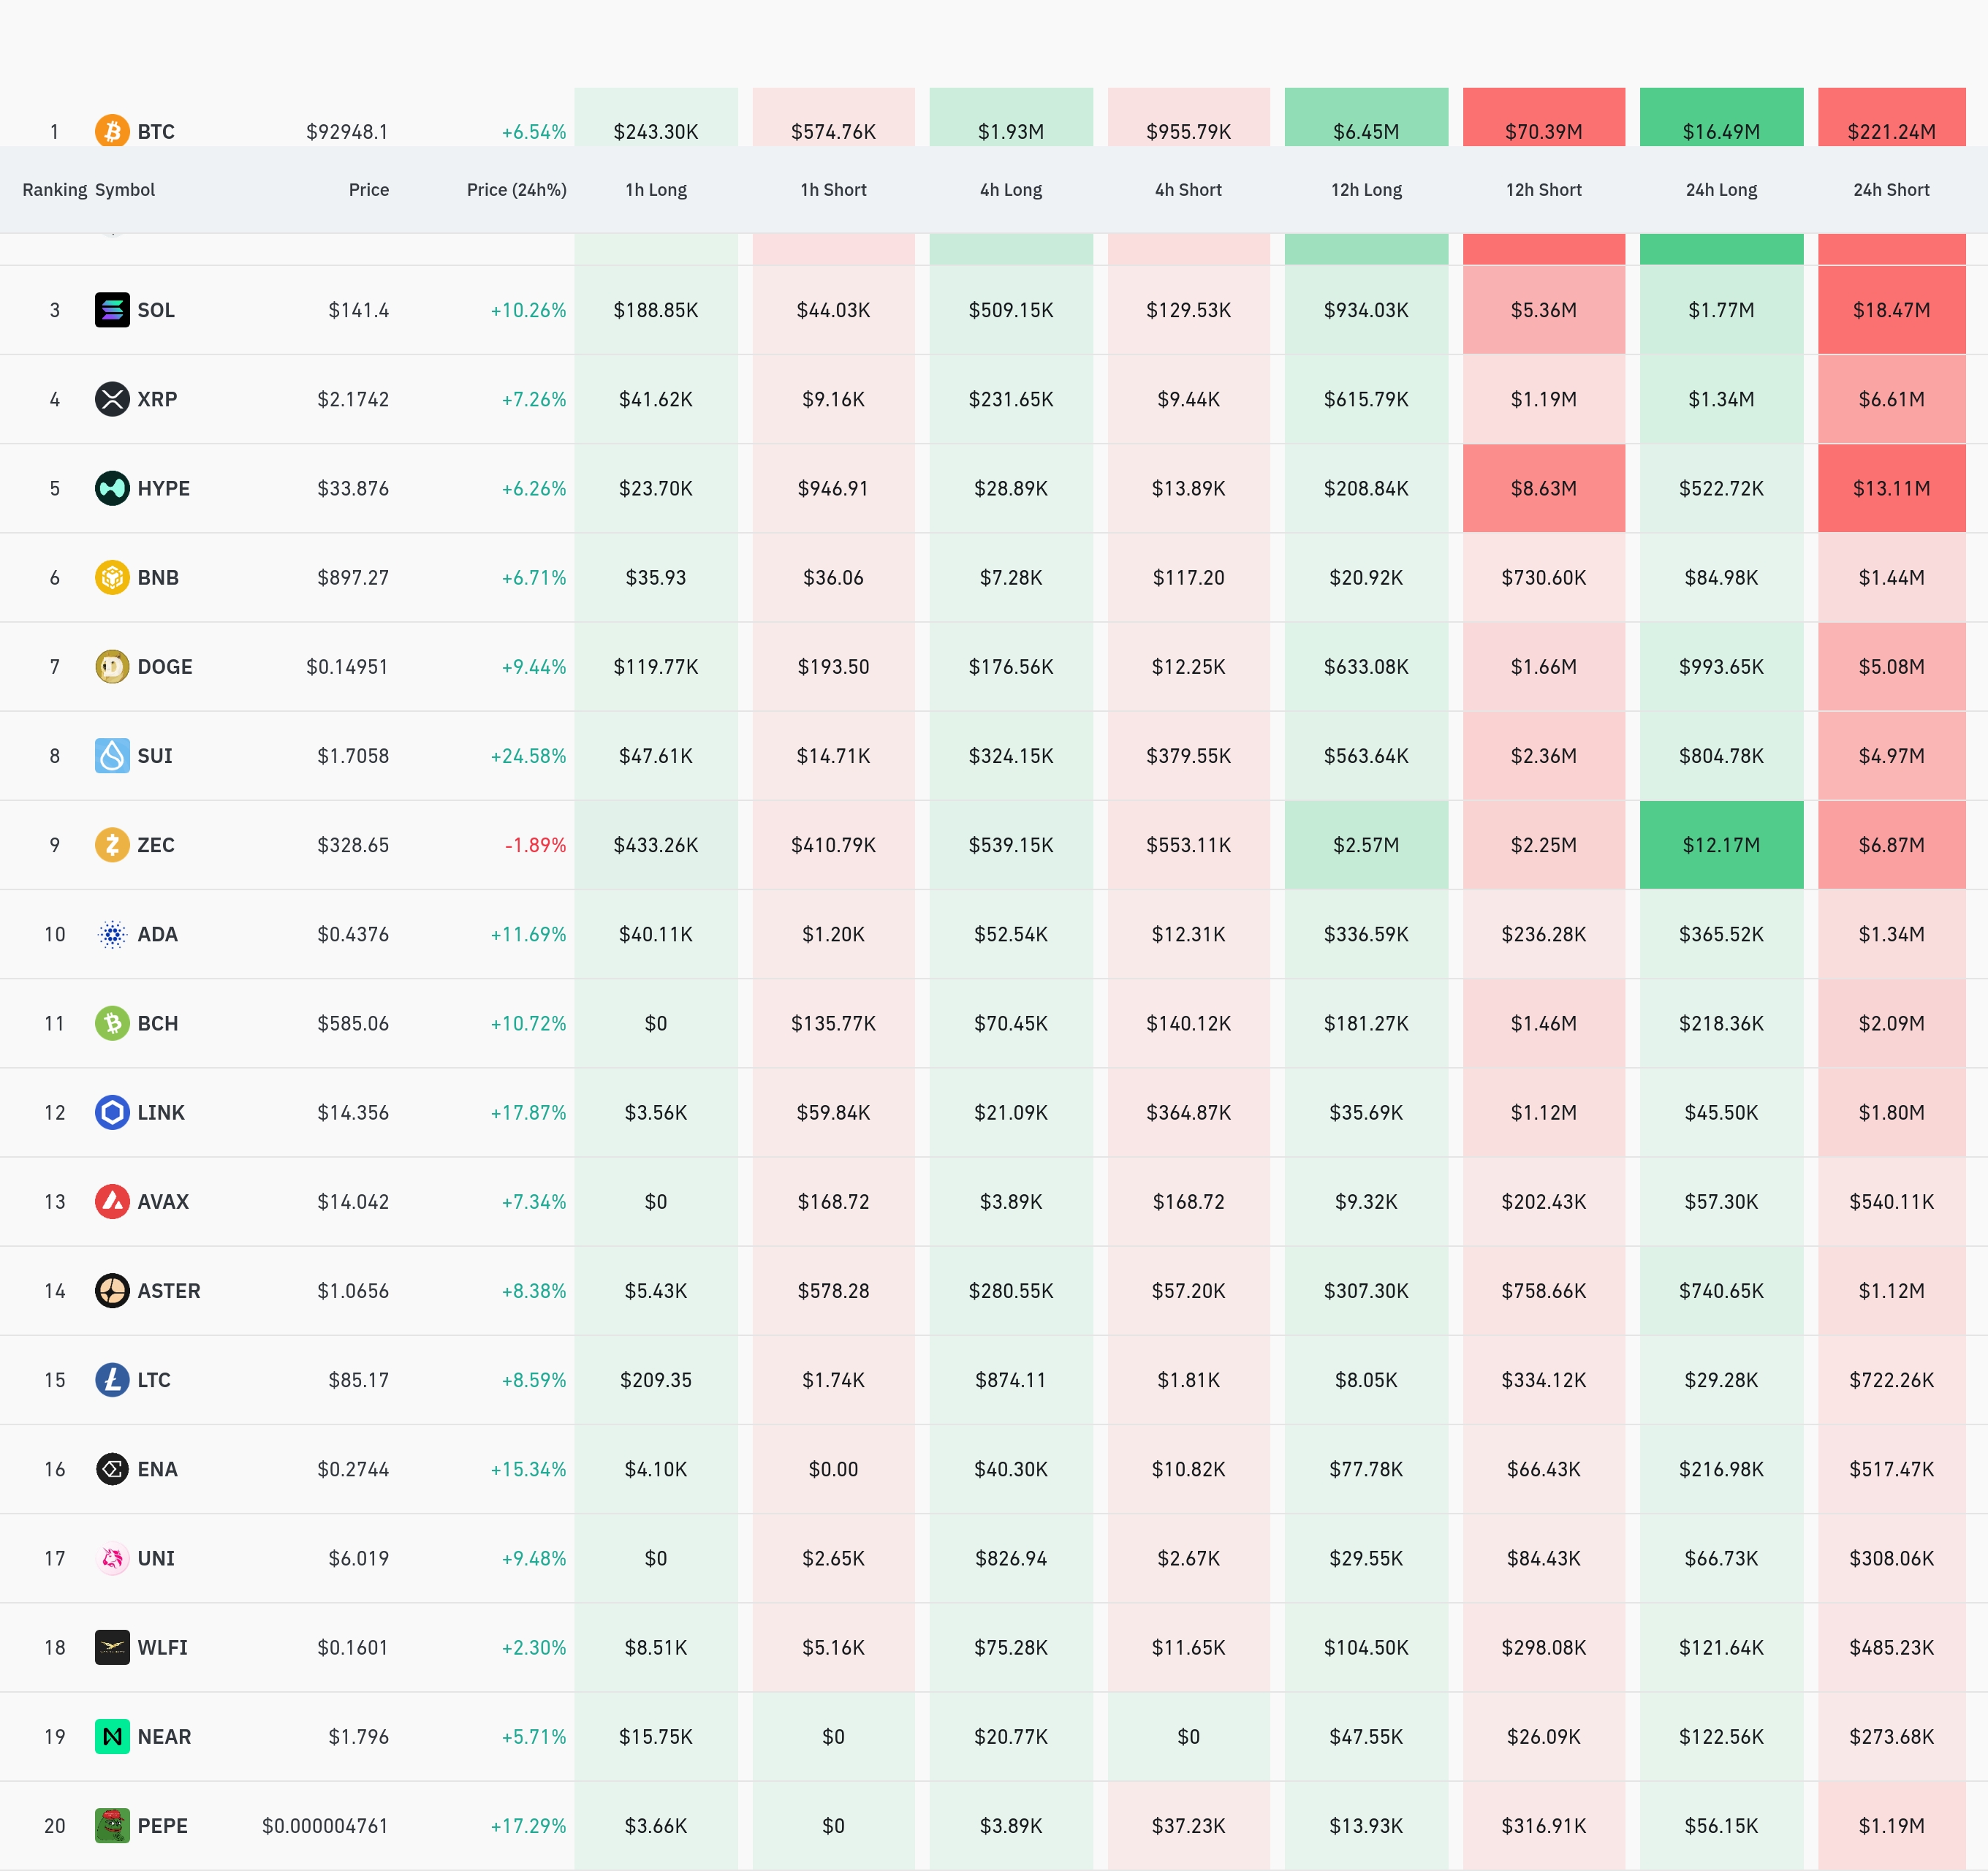
Task: Click the DOGE coin icon
Action: (112, 667)
